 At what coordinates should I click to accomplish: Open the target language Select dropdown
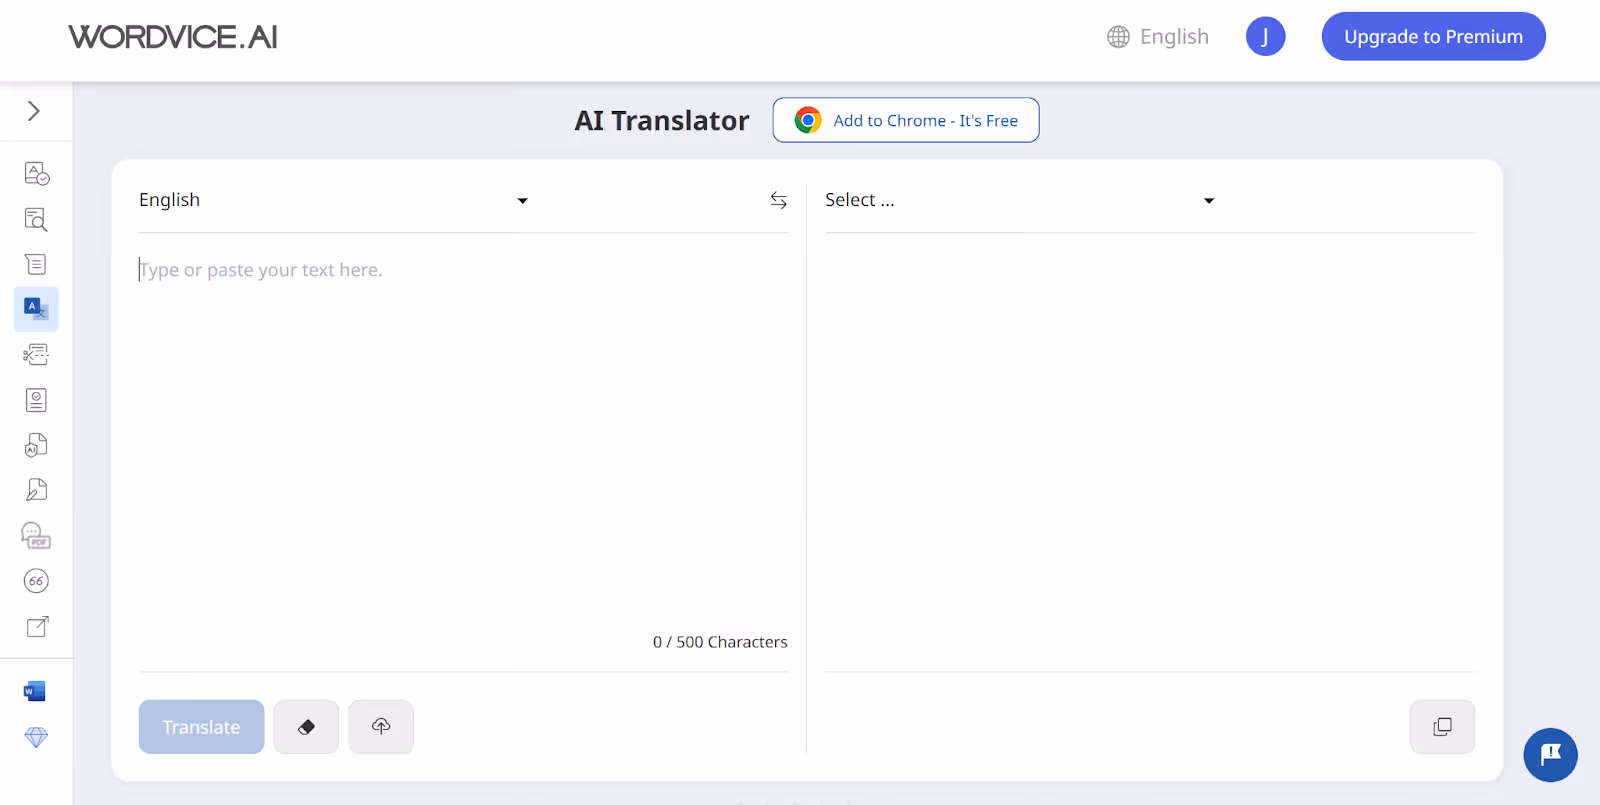click(x=1018, y=200)
